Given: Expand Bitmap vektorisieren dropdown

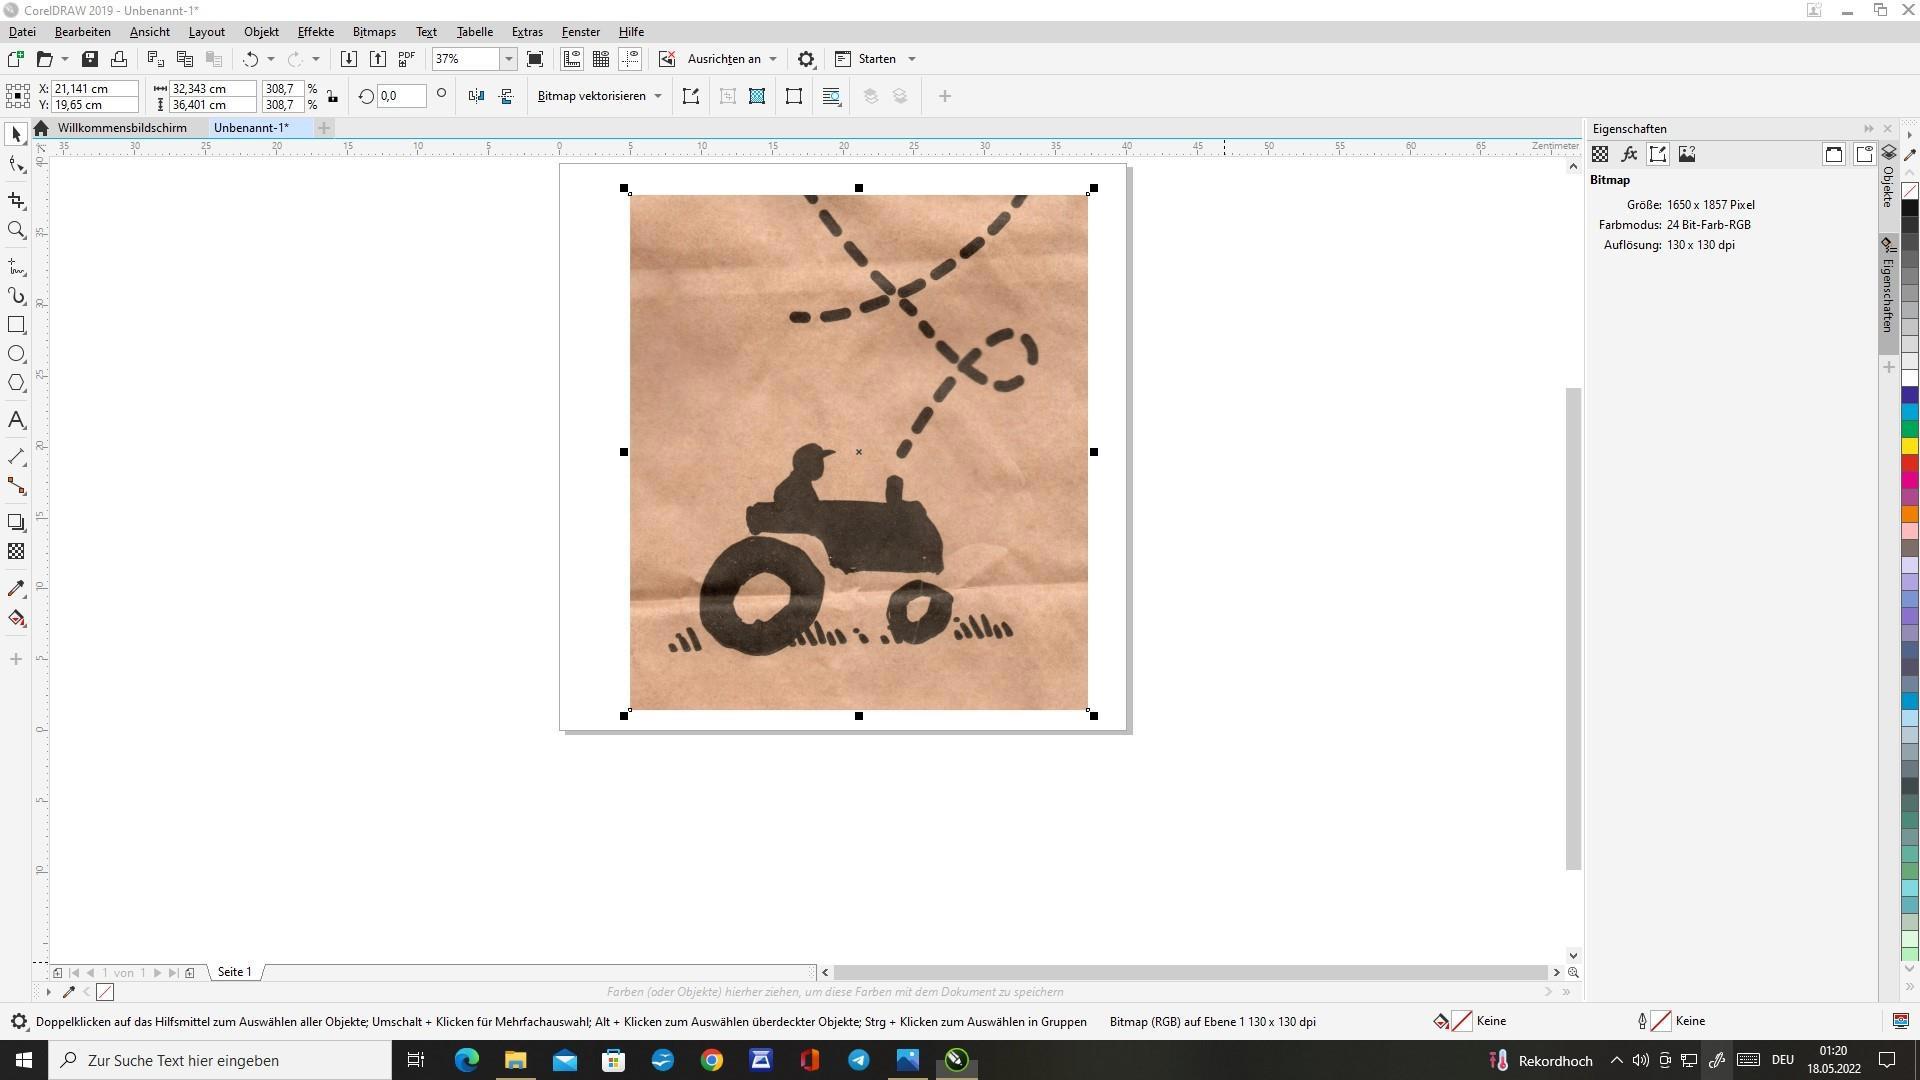Looking at the screenshot, I should coord(657,96).
